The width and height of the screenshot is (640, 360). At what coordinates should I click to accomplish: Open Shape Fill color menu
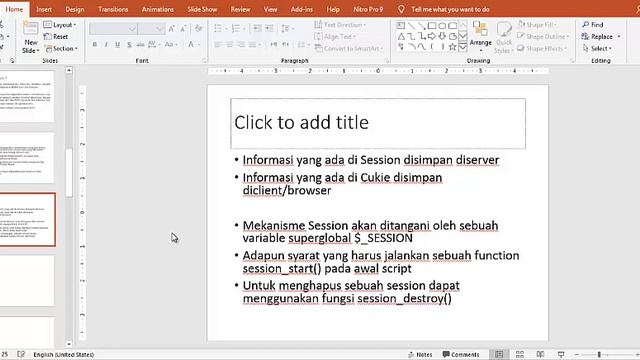point(537,25)
